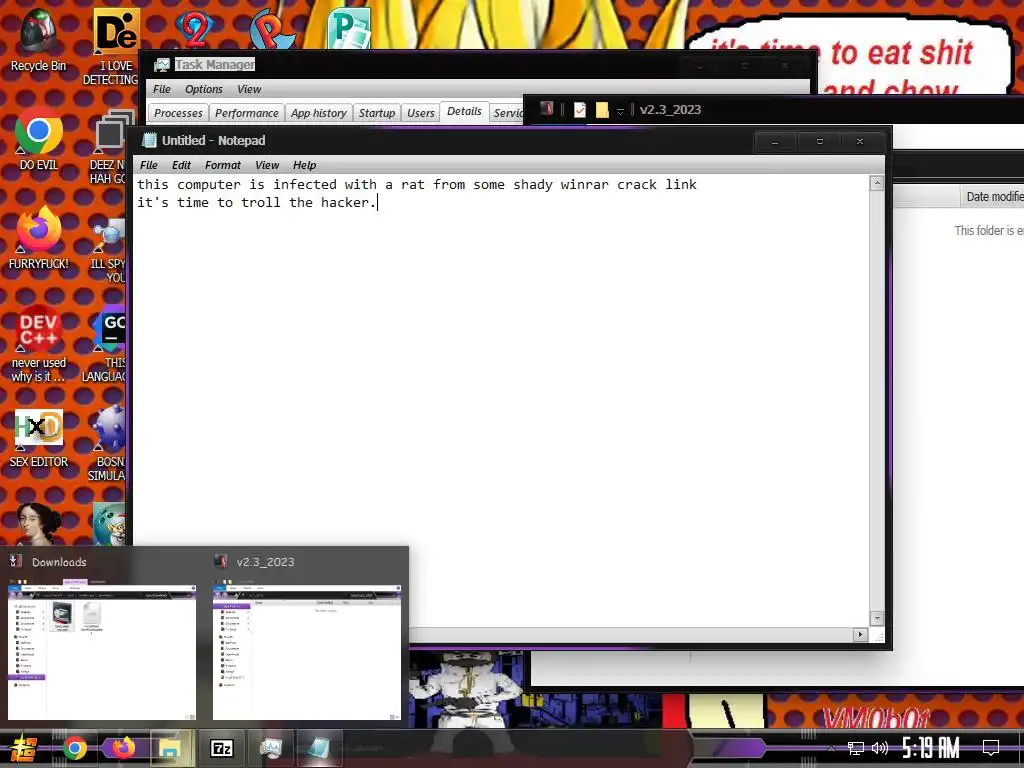The width and height of the screenshot is (1024, 768).
Task: Select the v2.3_2023 window preview thumbnail
Action: pyautogui.click(x=307, y=650)
